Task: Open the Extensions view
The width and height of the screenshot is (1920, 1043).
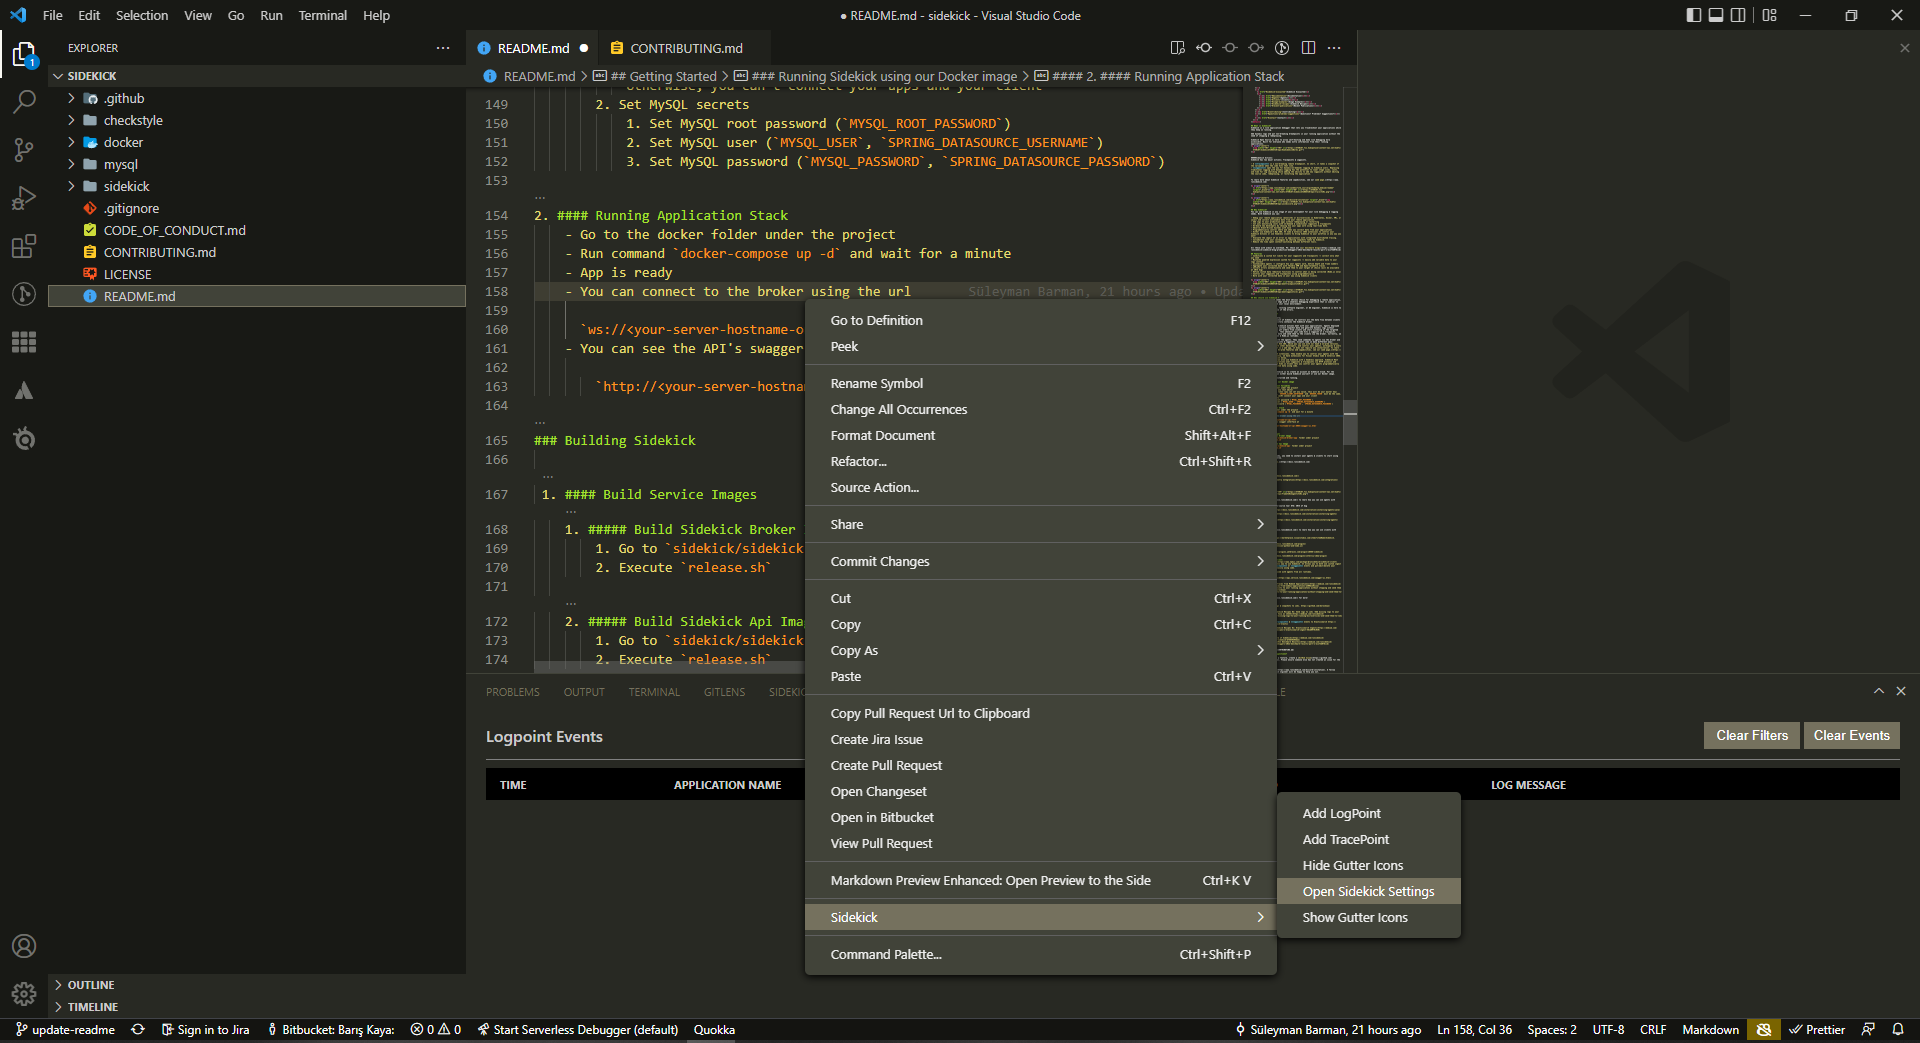Action: (24, 246)
